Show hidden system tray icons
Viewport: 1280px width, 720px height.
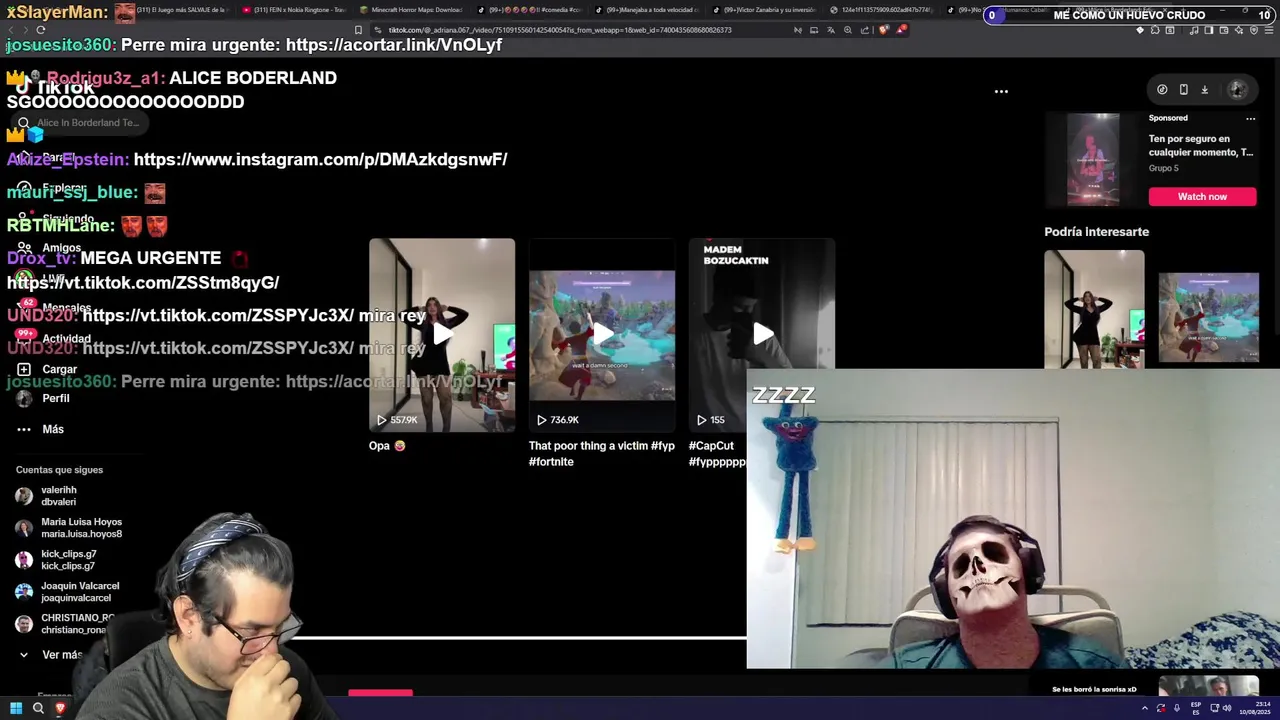(1145, 708)
